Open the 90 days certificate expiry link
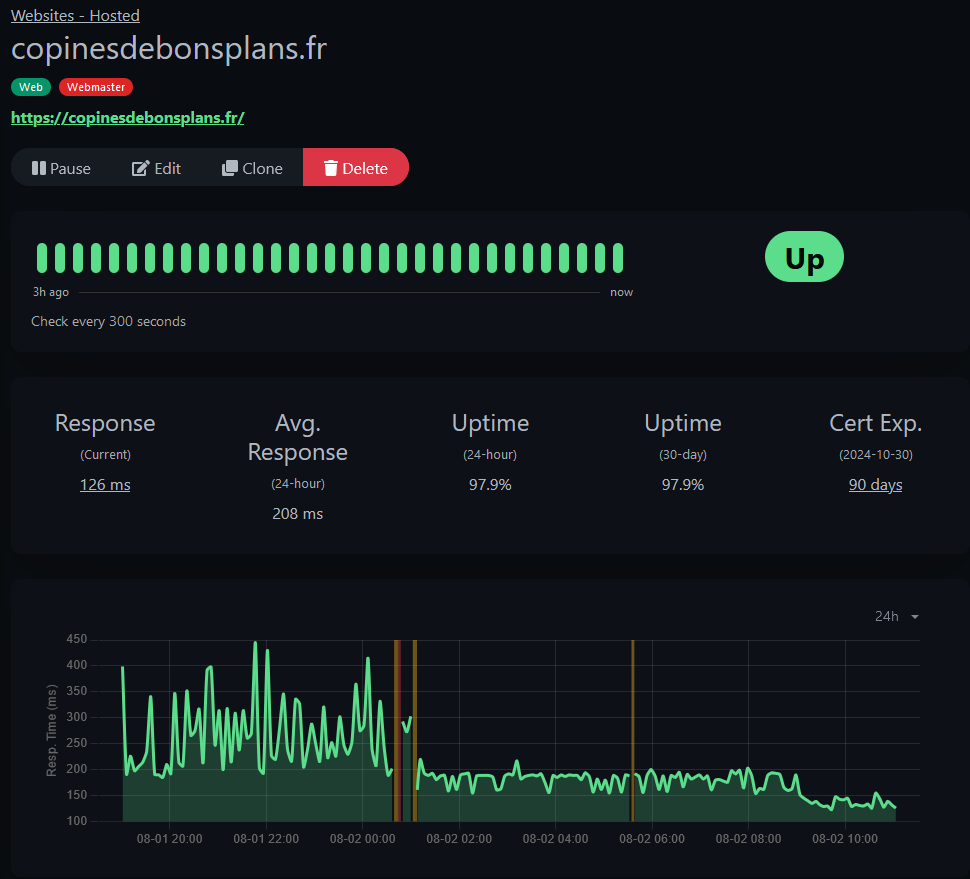Viewport: 970px width, 879px height. click(875, 484)
